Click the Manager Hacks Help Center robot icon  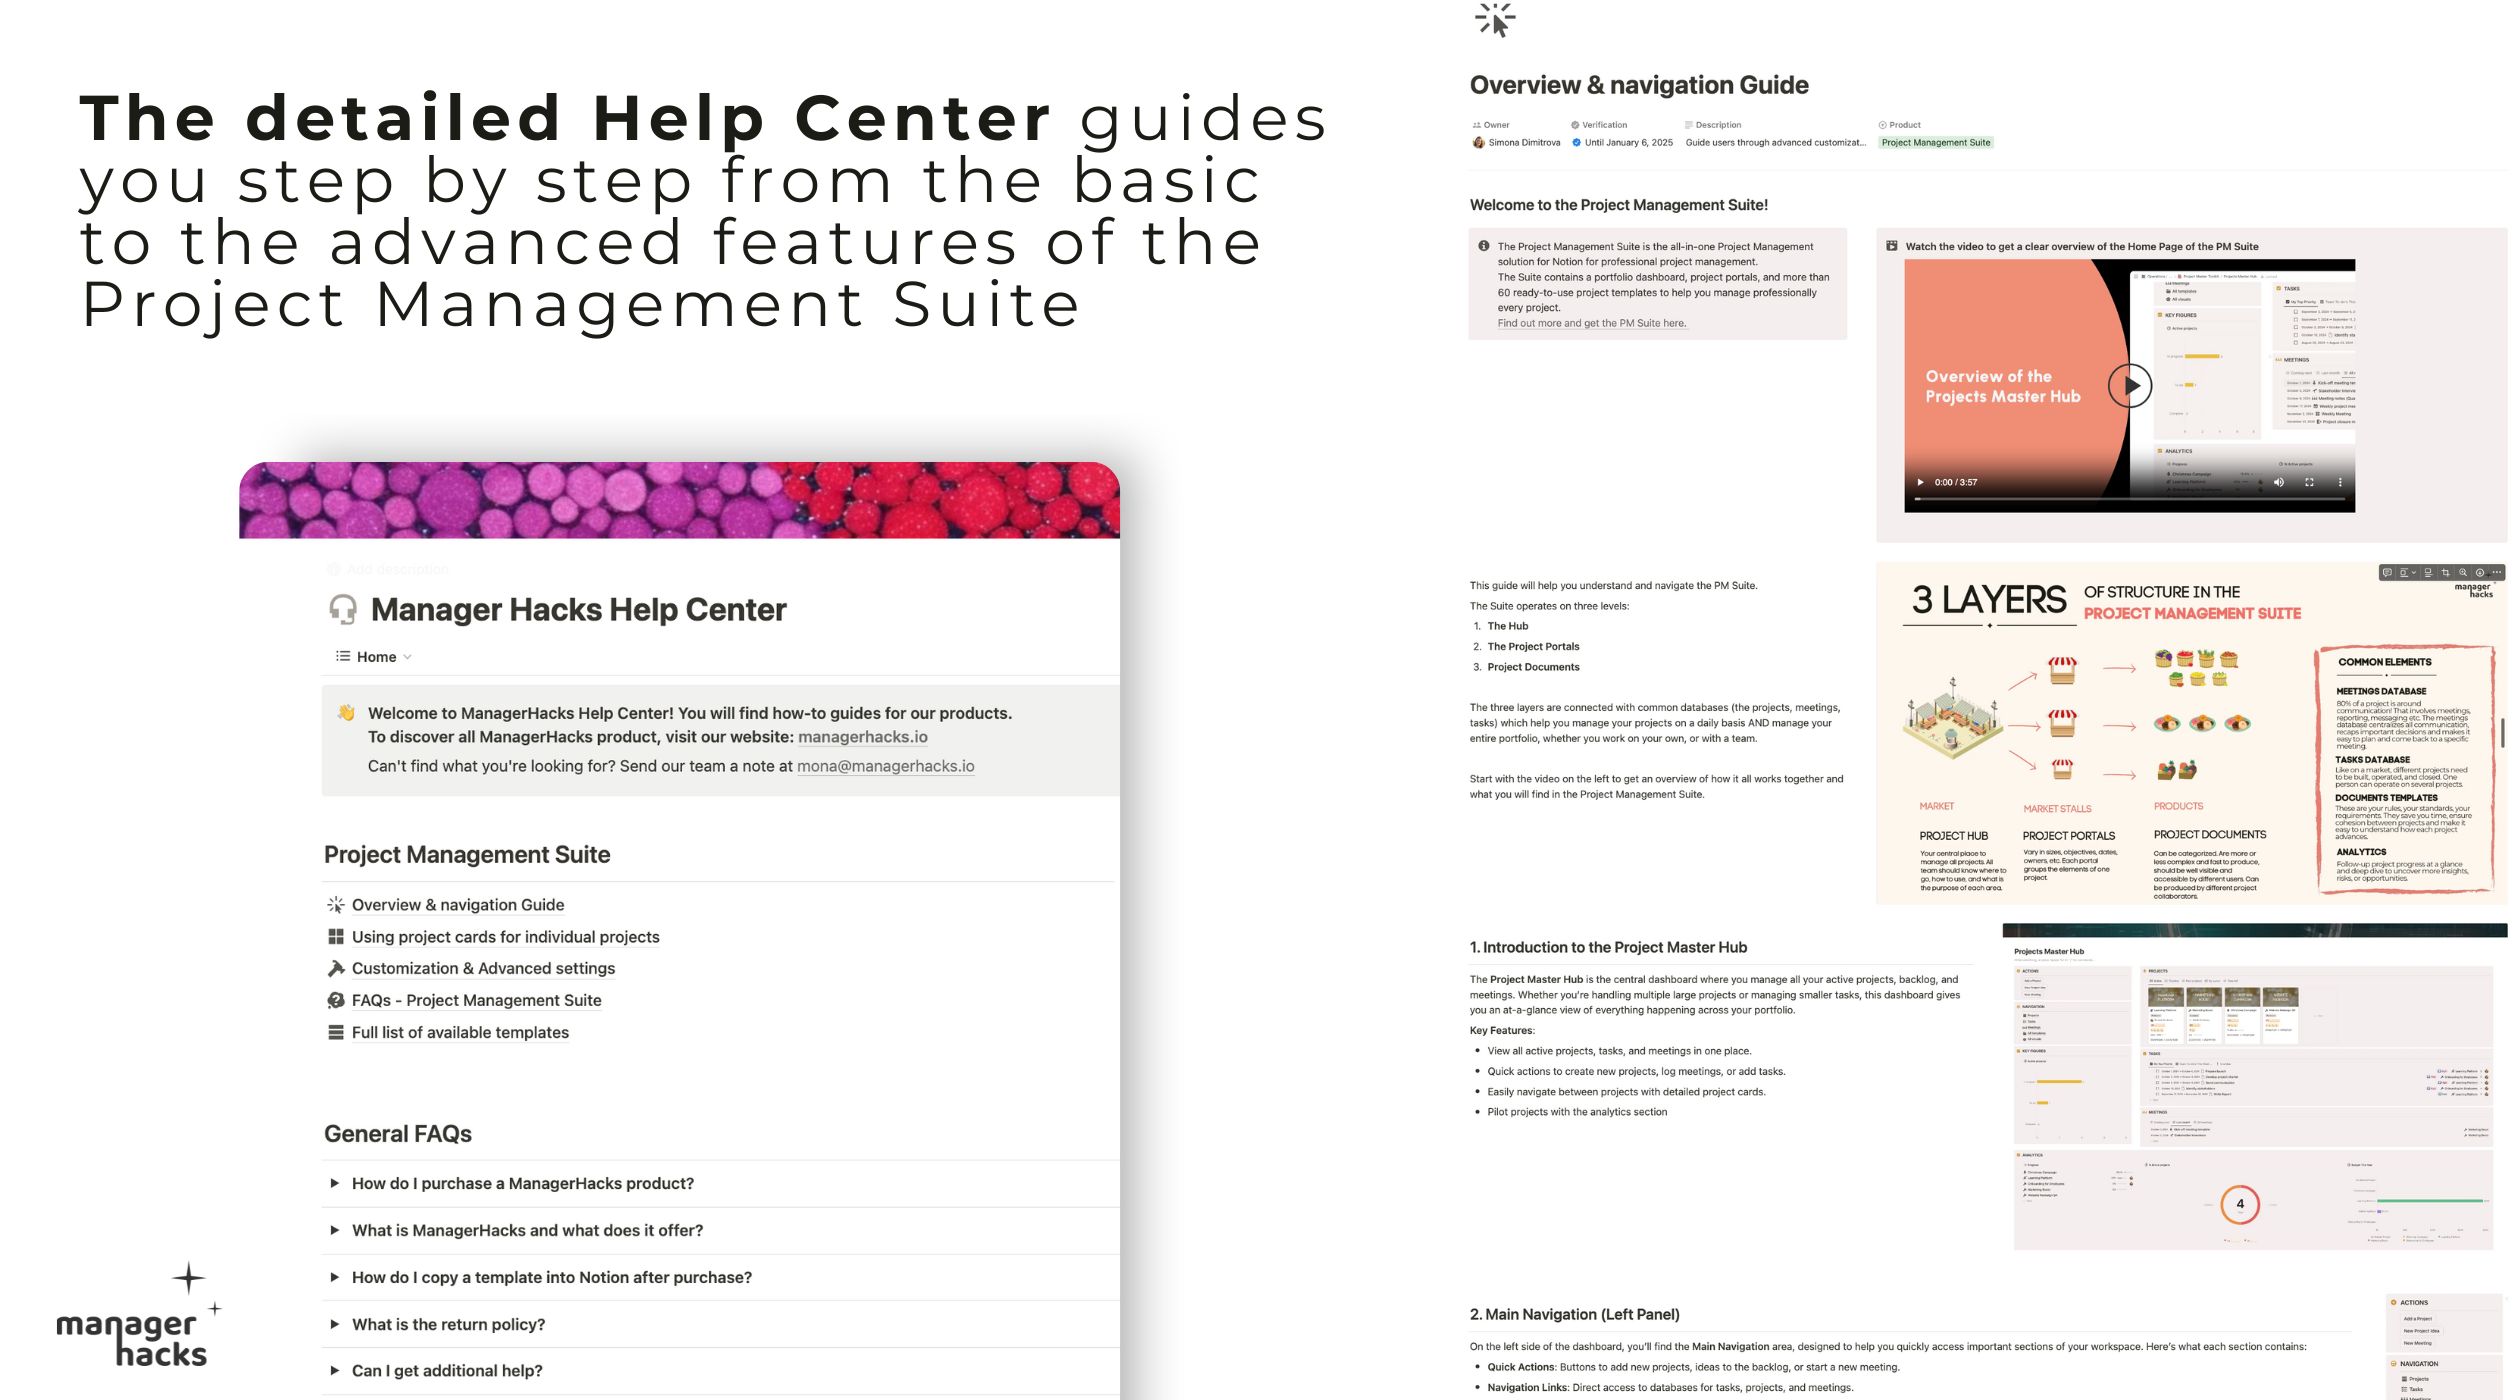click(x=340, y=607)
